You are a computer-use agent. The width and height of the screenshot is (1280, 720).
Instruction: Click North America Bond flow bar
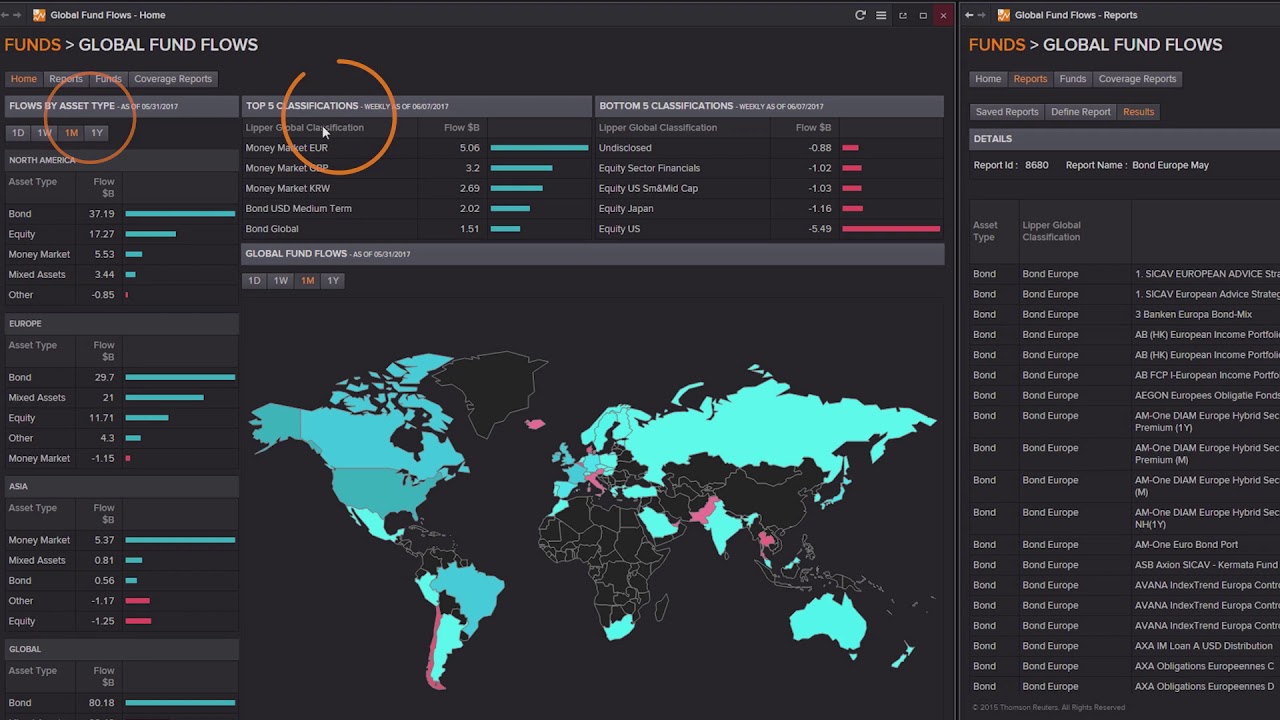[180, 214]
